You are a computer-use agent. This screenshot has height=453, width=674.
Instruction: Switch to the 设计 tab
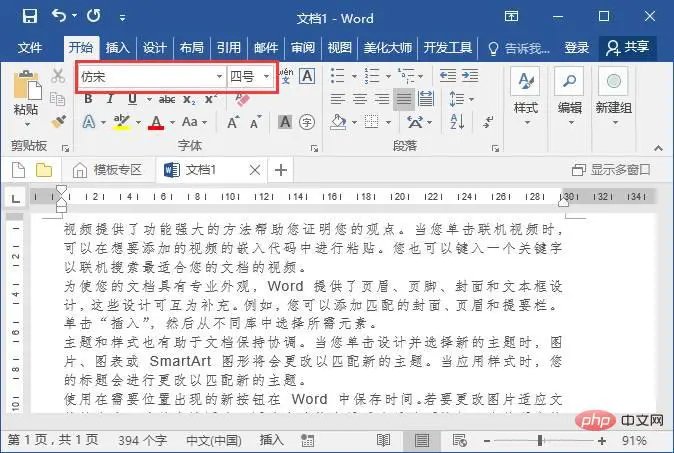pos(154,47)
